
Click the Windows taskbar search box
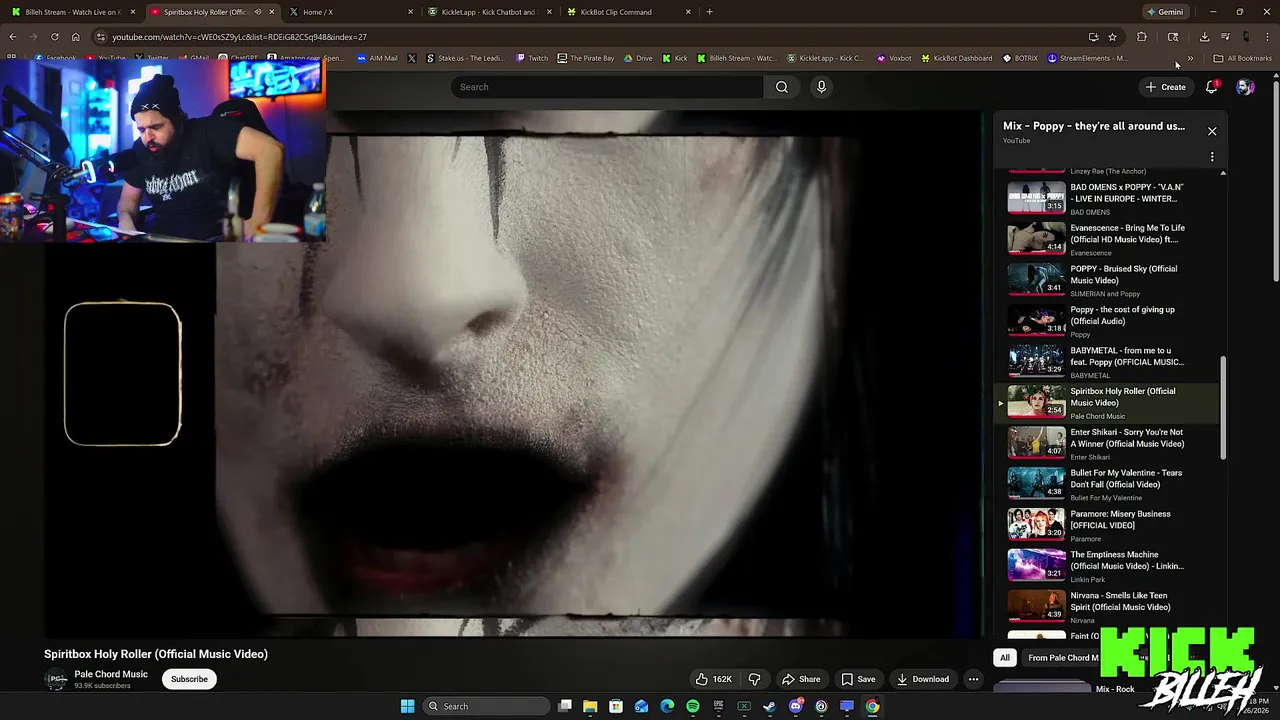tap(485, 706)
